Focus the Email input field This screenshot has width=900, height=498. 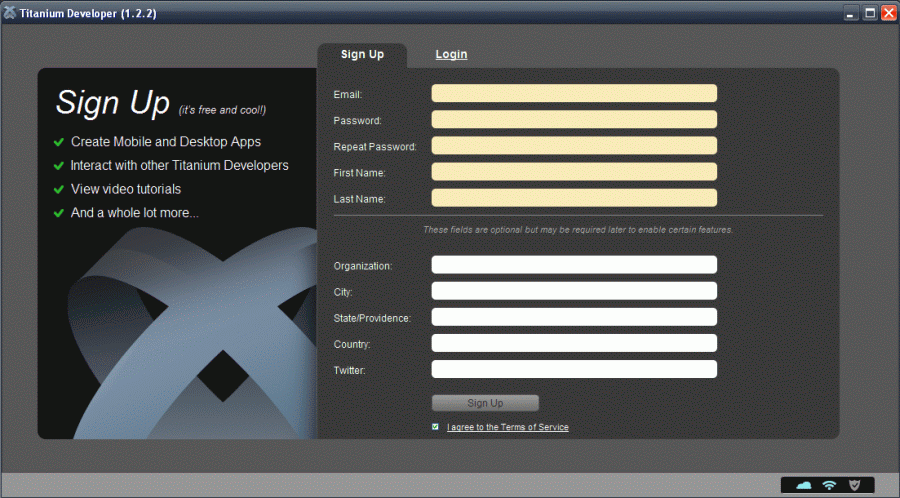(x=574, y=93)
